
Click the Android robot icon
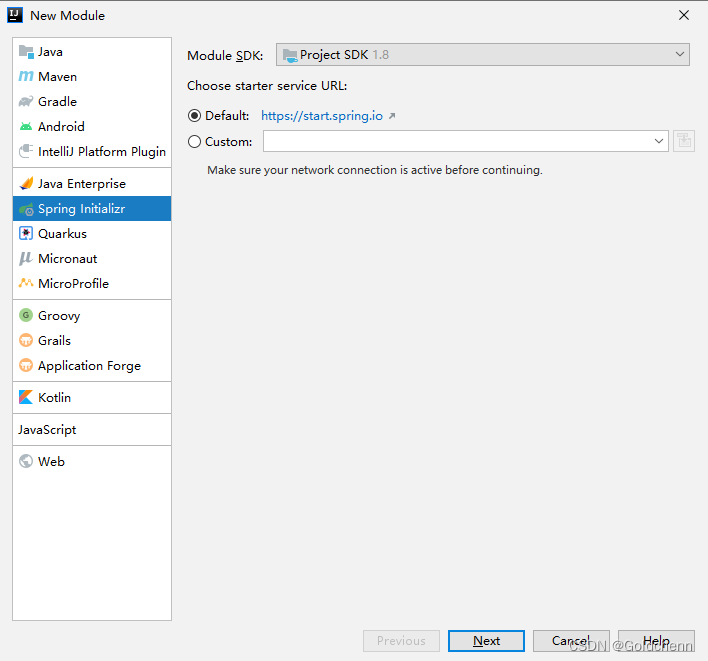pyautogui.click(x=26, y=126)
